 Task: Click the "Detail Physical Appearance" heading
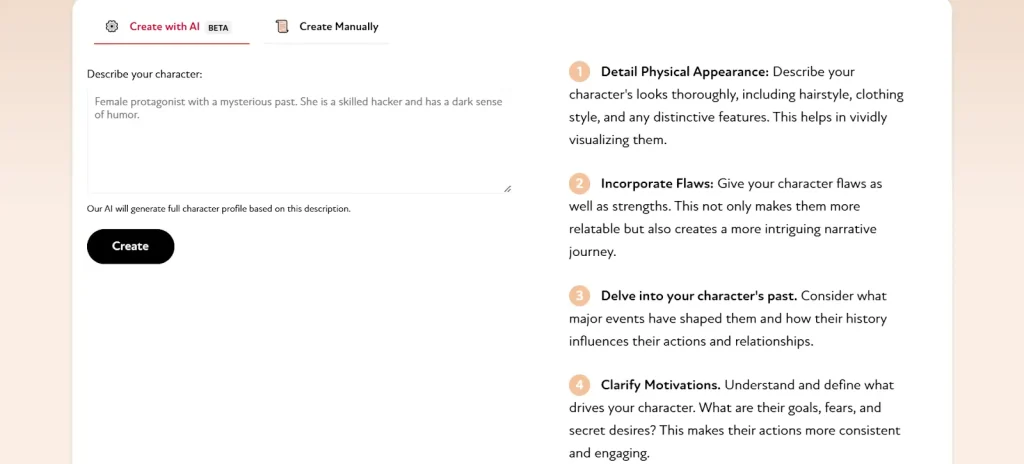684,72
